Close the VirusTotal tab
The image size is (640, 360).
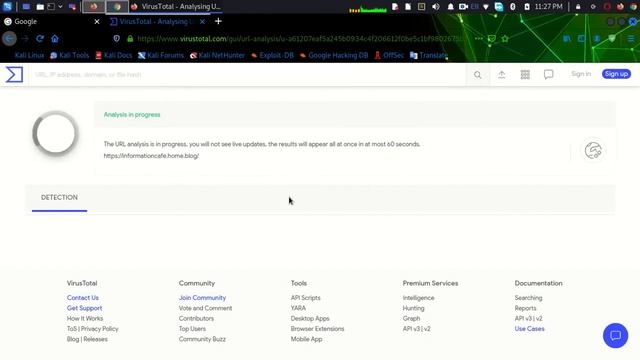click(202, 22)
